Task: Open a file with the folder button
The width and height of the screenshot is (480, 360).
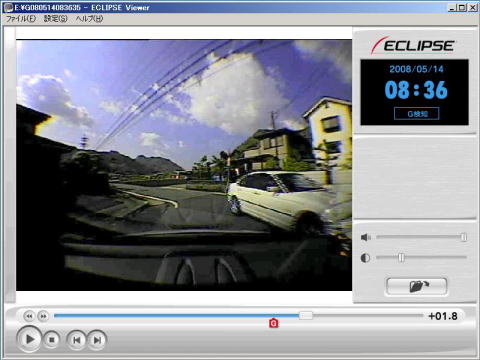Action: [x=417, y=286]
